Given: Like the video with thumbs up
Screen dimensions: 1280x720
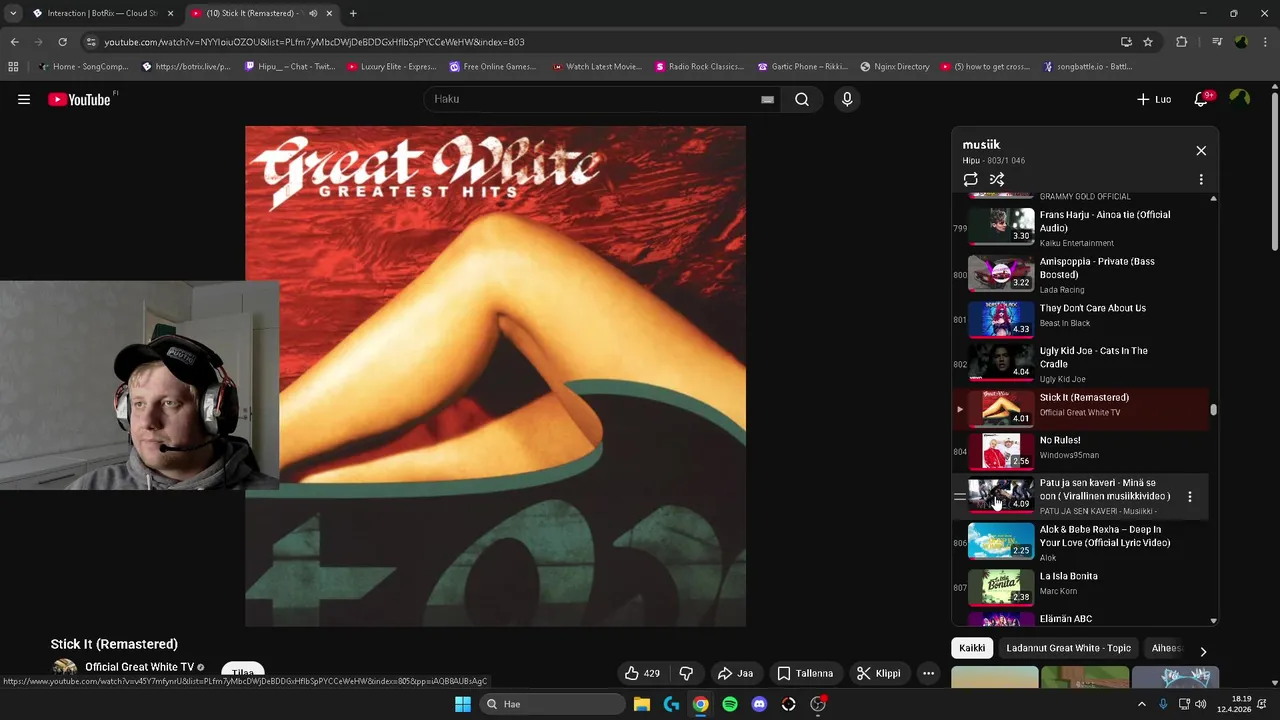Looking at the screenshot, I should click(641, 673).
